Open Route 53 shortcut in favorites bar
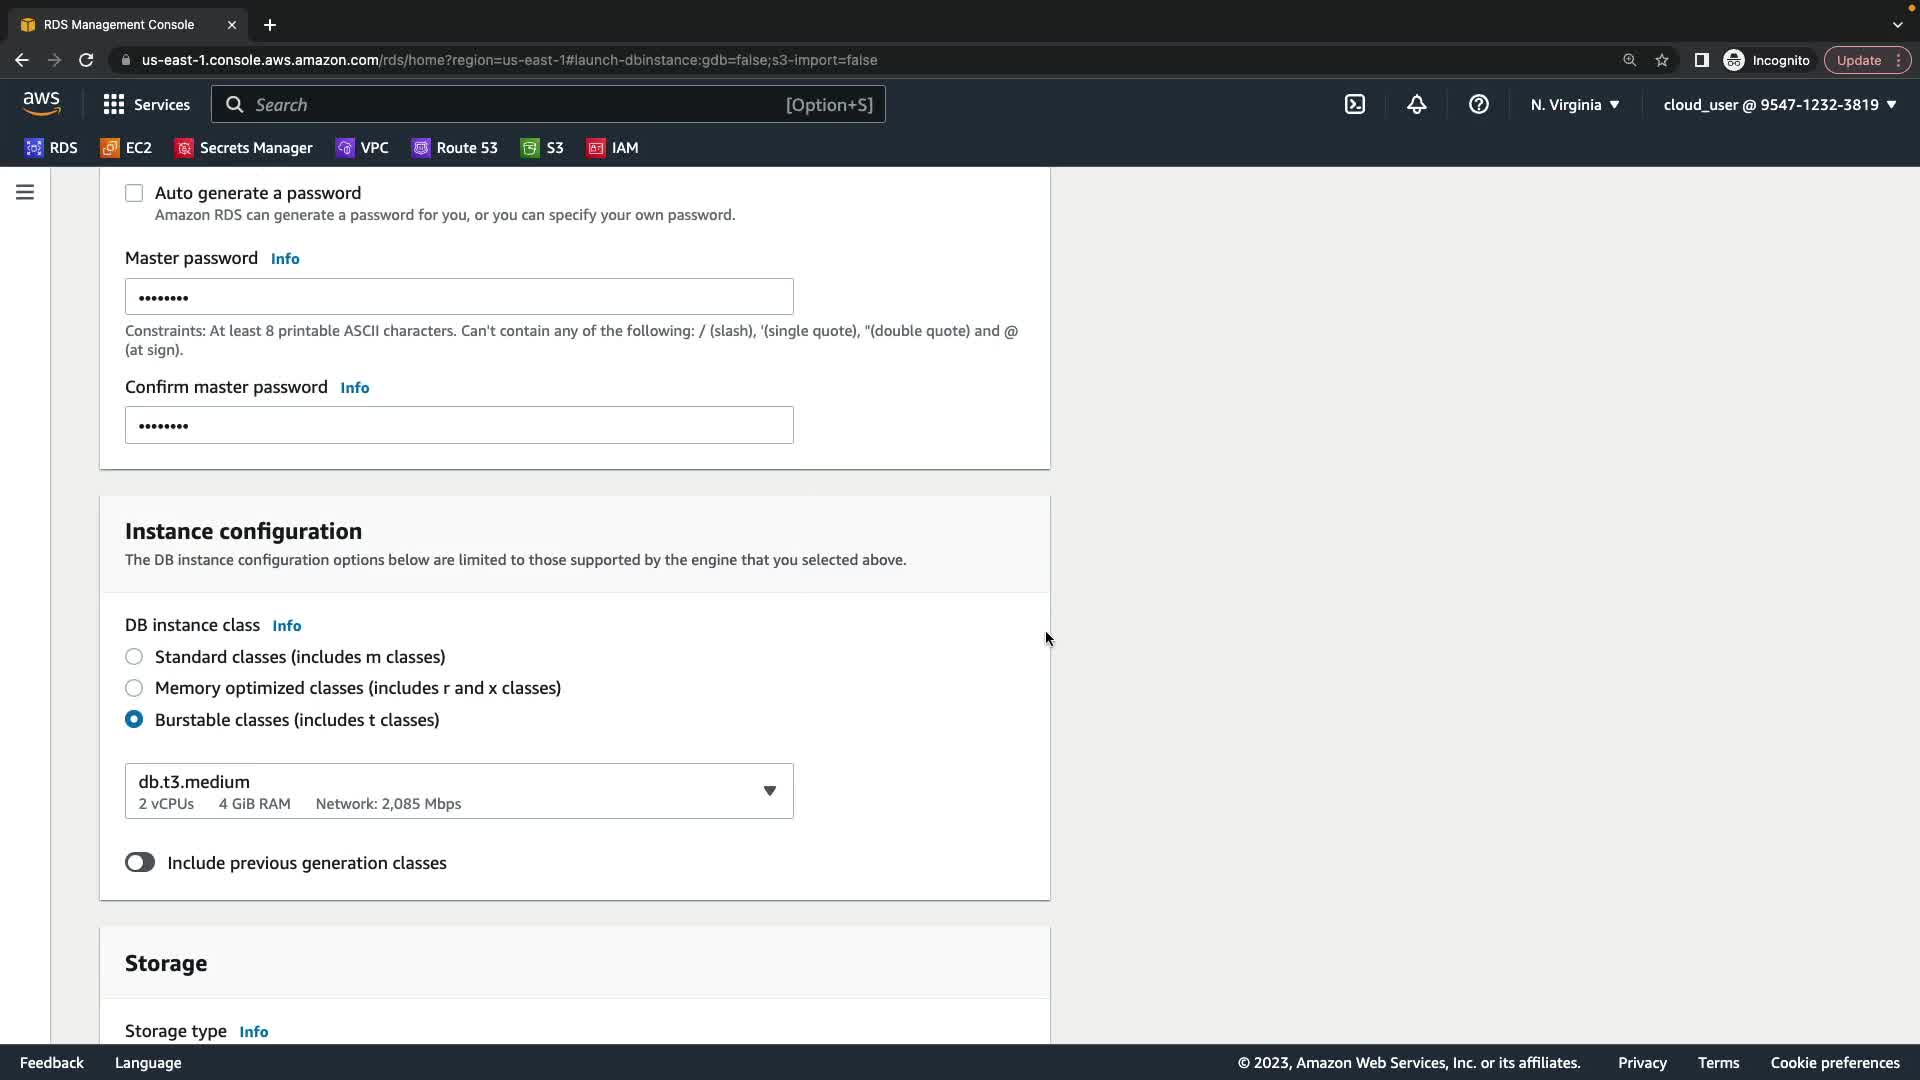 [x=454, y=148]
